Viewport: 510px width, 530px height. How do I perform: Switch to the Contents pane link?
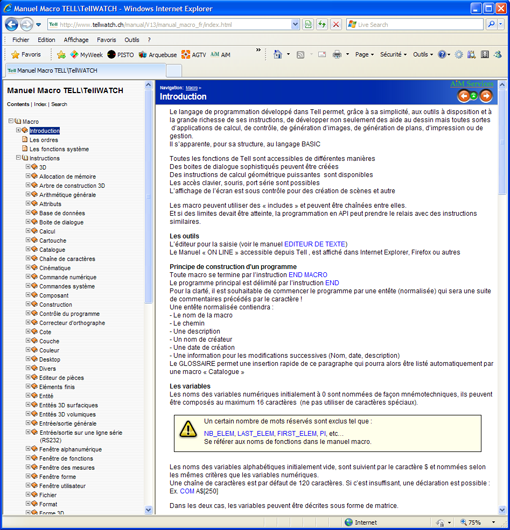point(18,104)
